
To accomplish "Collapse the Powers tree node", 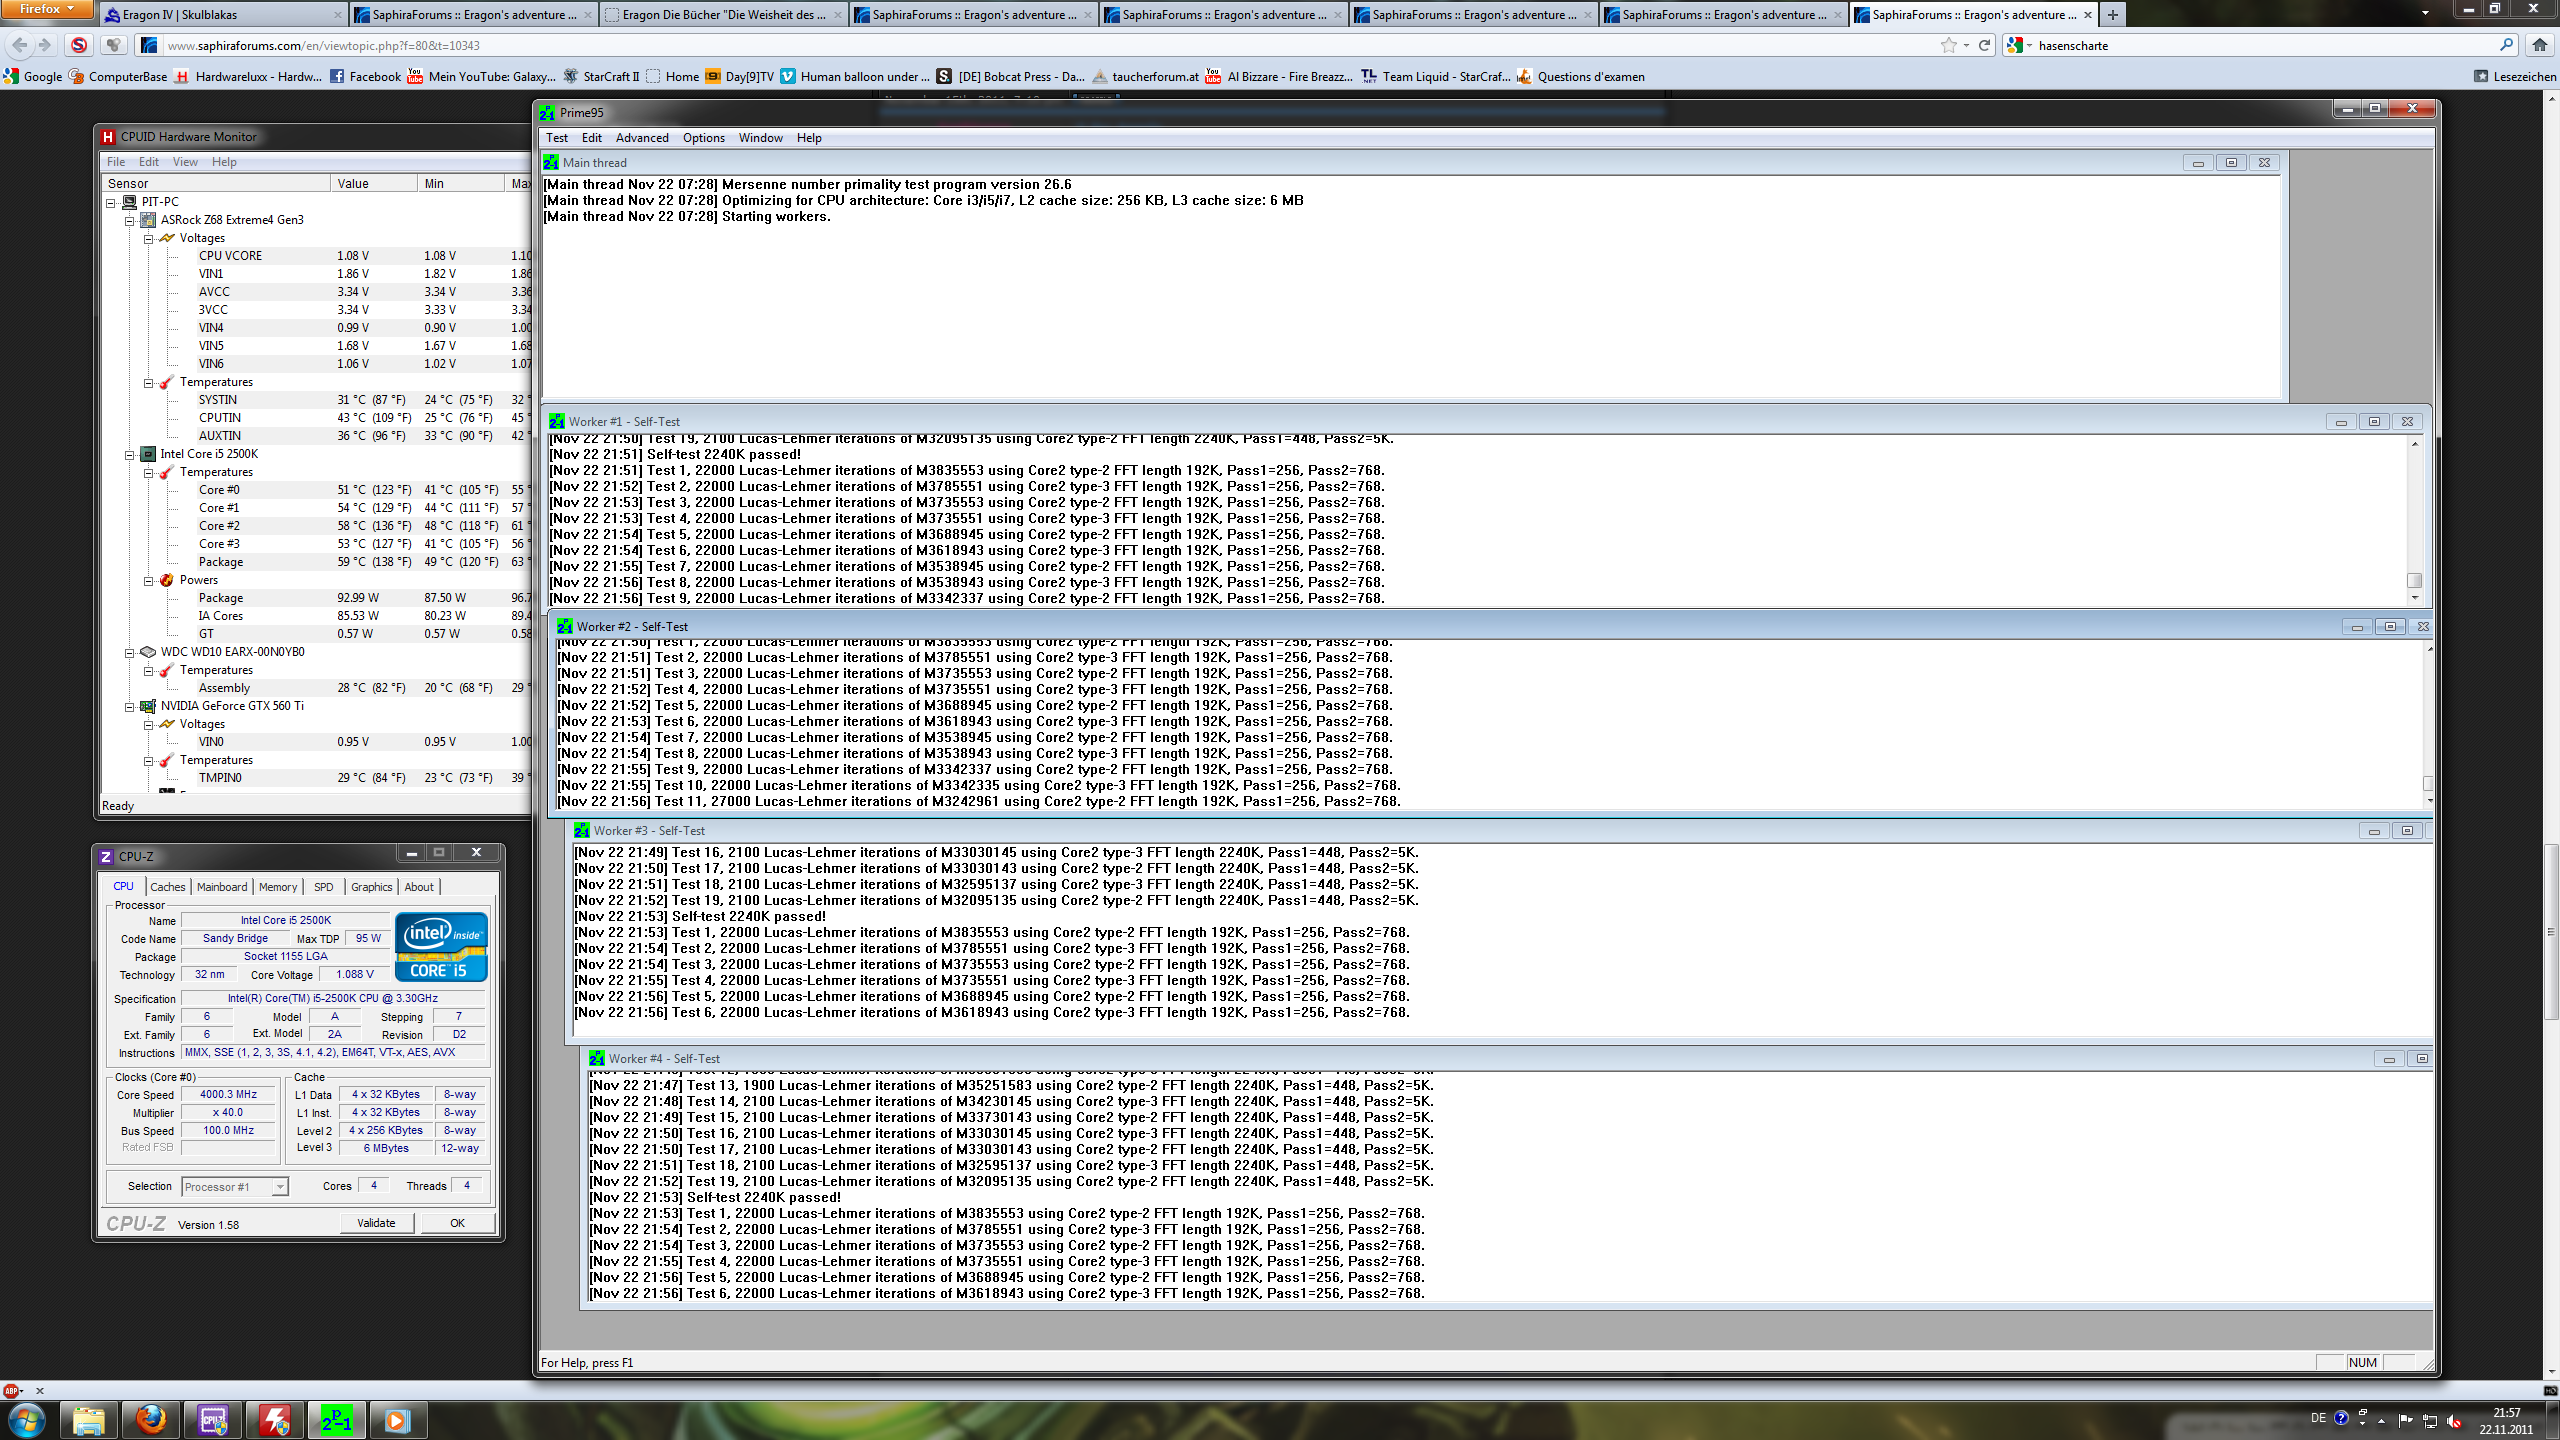I will click(x=148, y=580).
